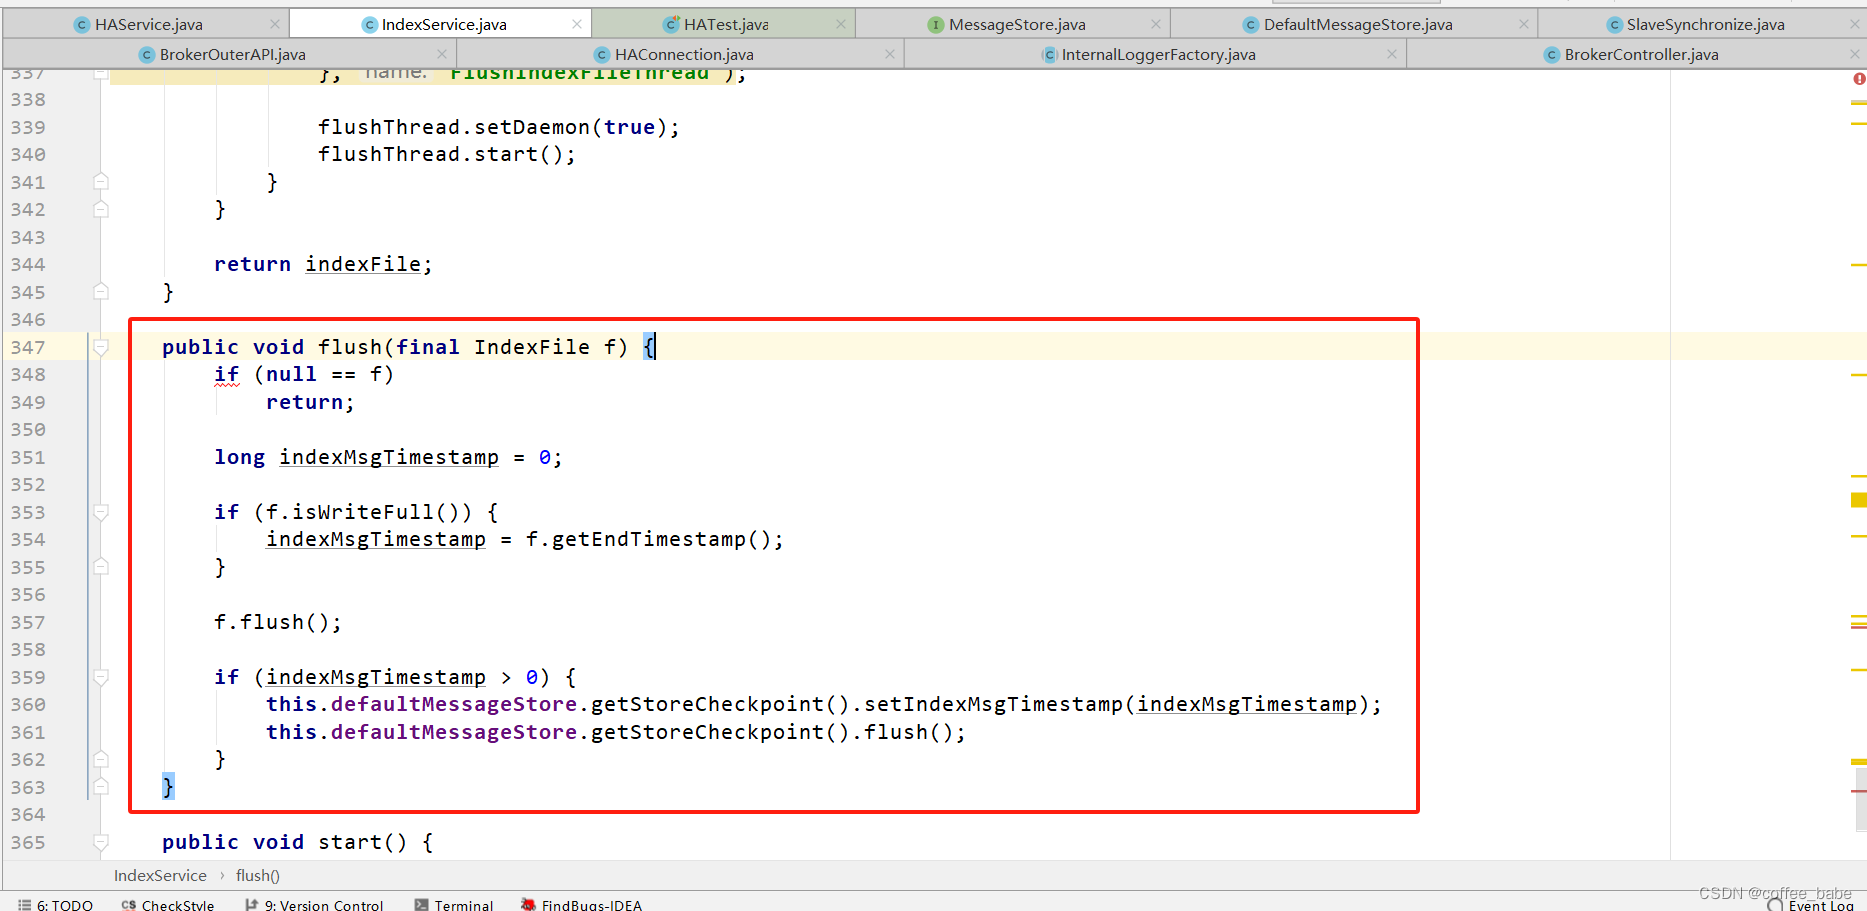Click the Version Control branch icon

[251, 904]
